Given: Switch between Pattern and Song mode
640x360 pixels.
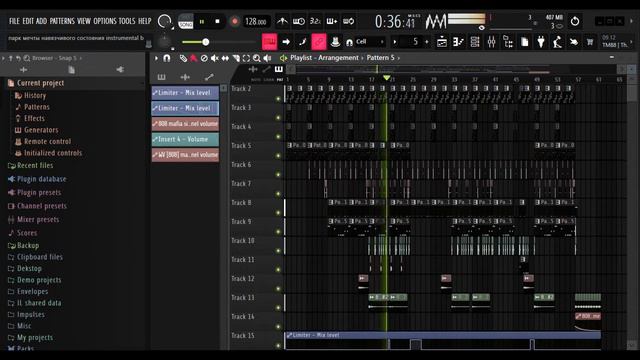Looking at the screenshot, I should (186, 21).
